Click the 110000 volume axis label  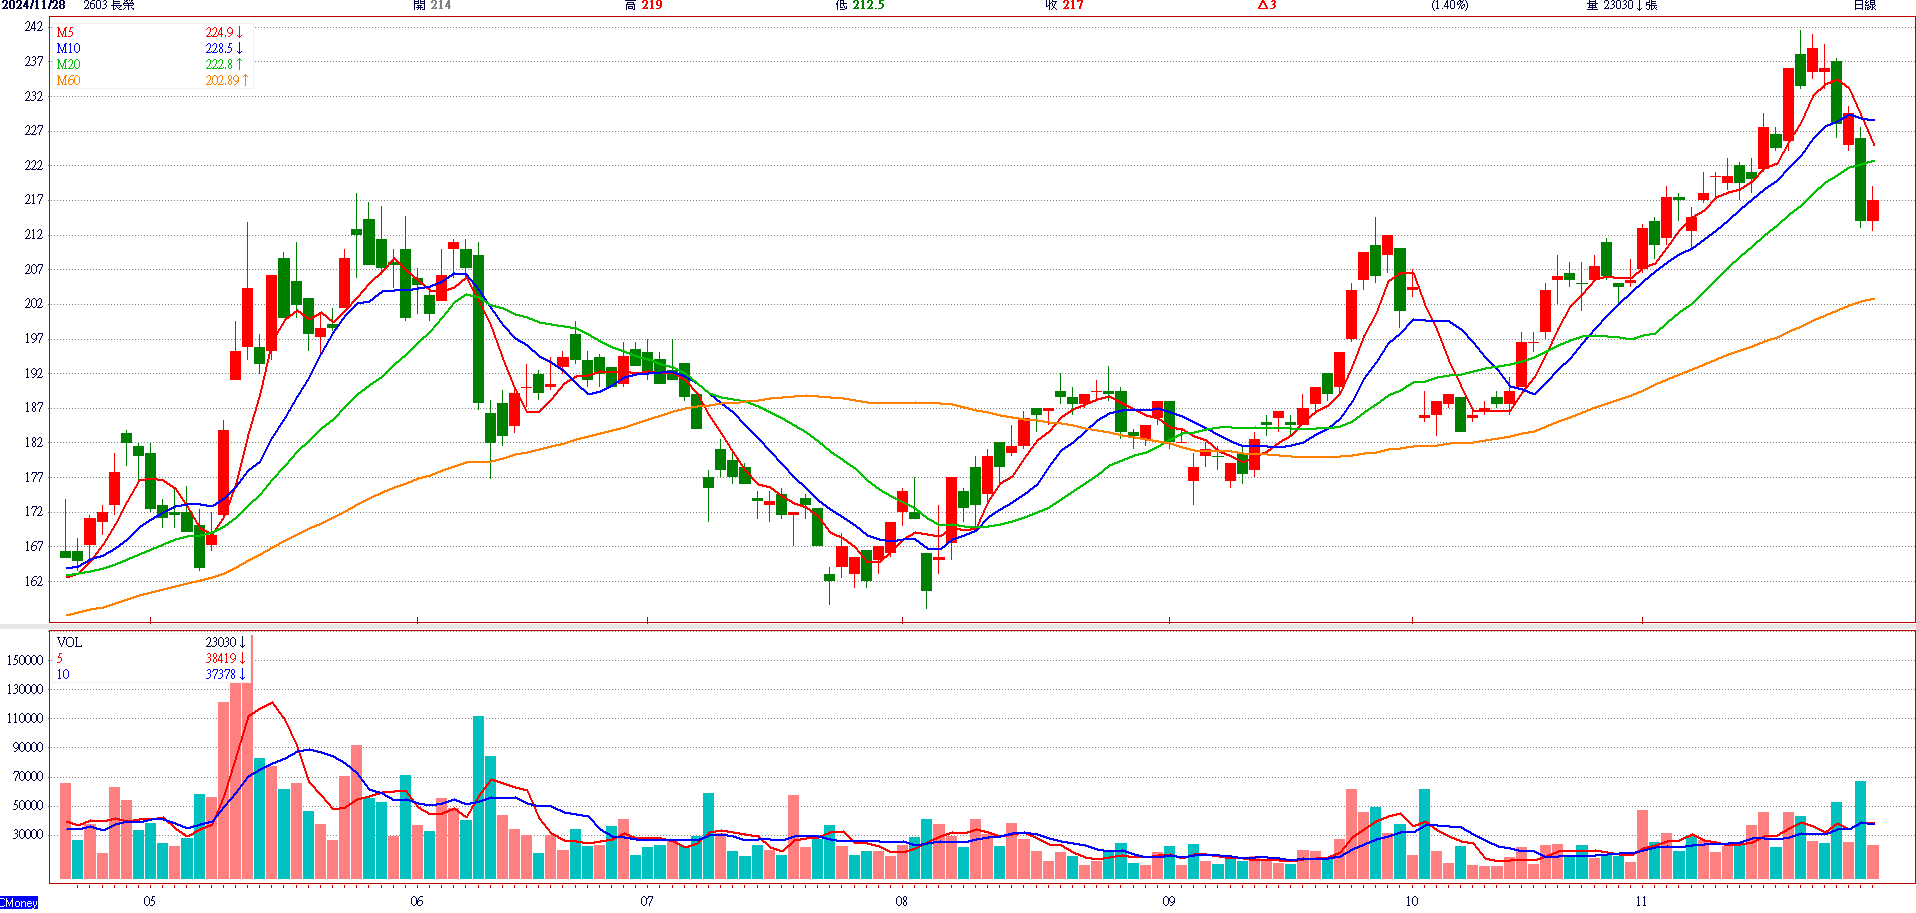click(25, 719)
